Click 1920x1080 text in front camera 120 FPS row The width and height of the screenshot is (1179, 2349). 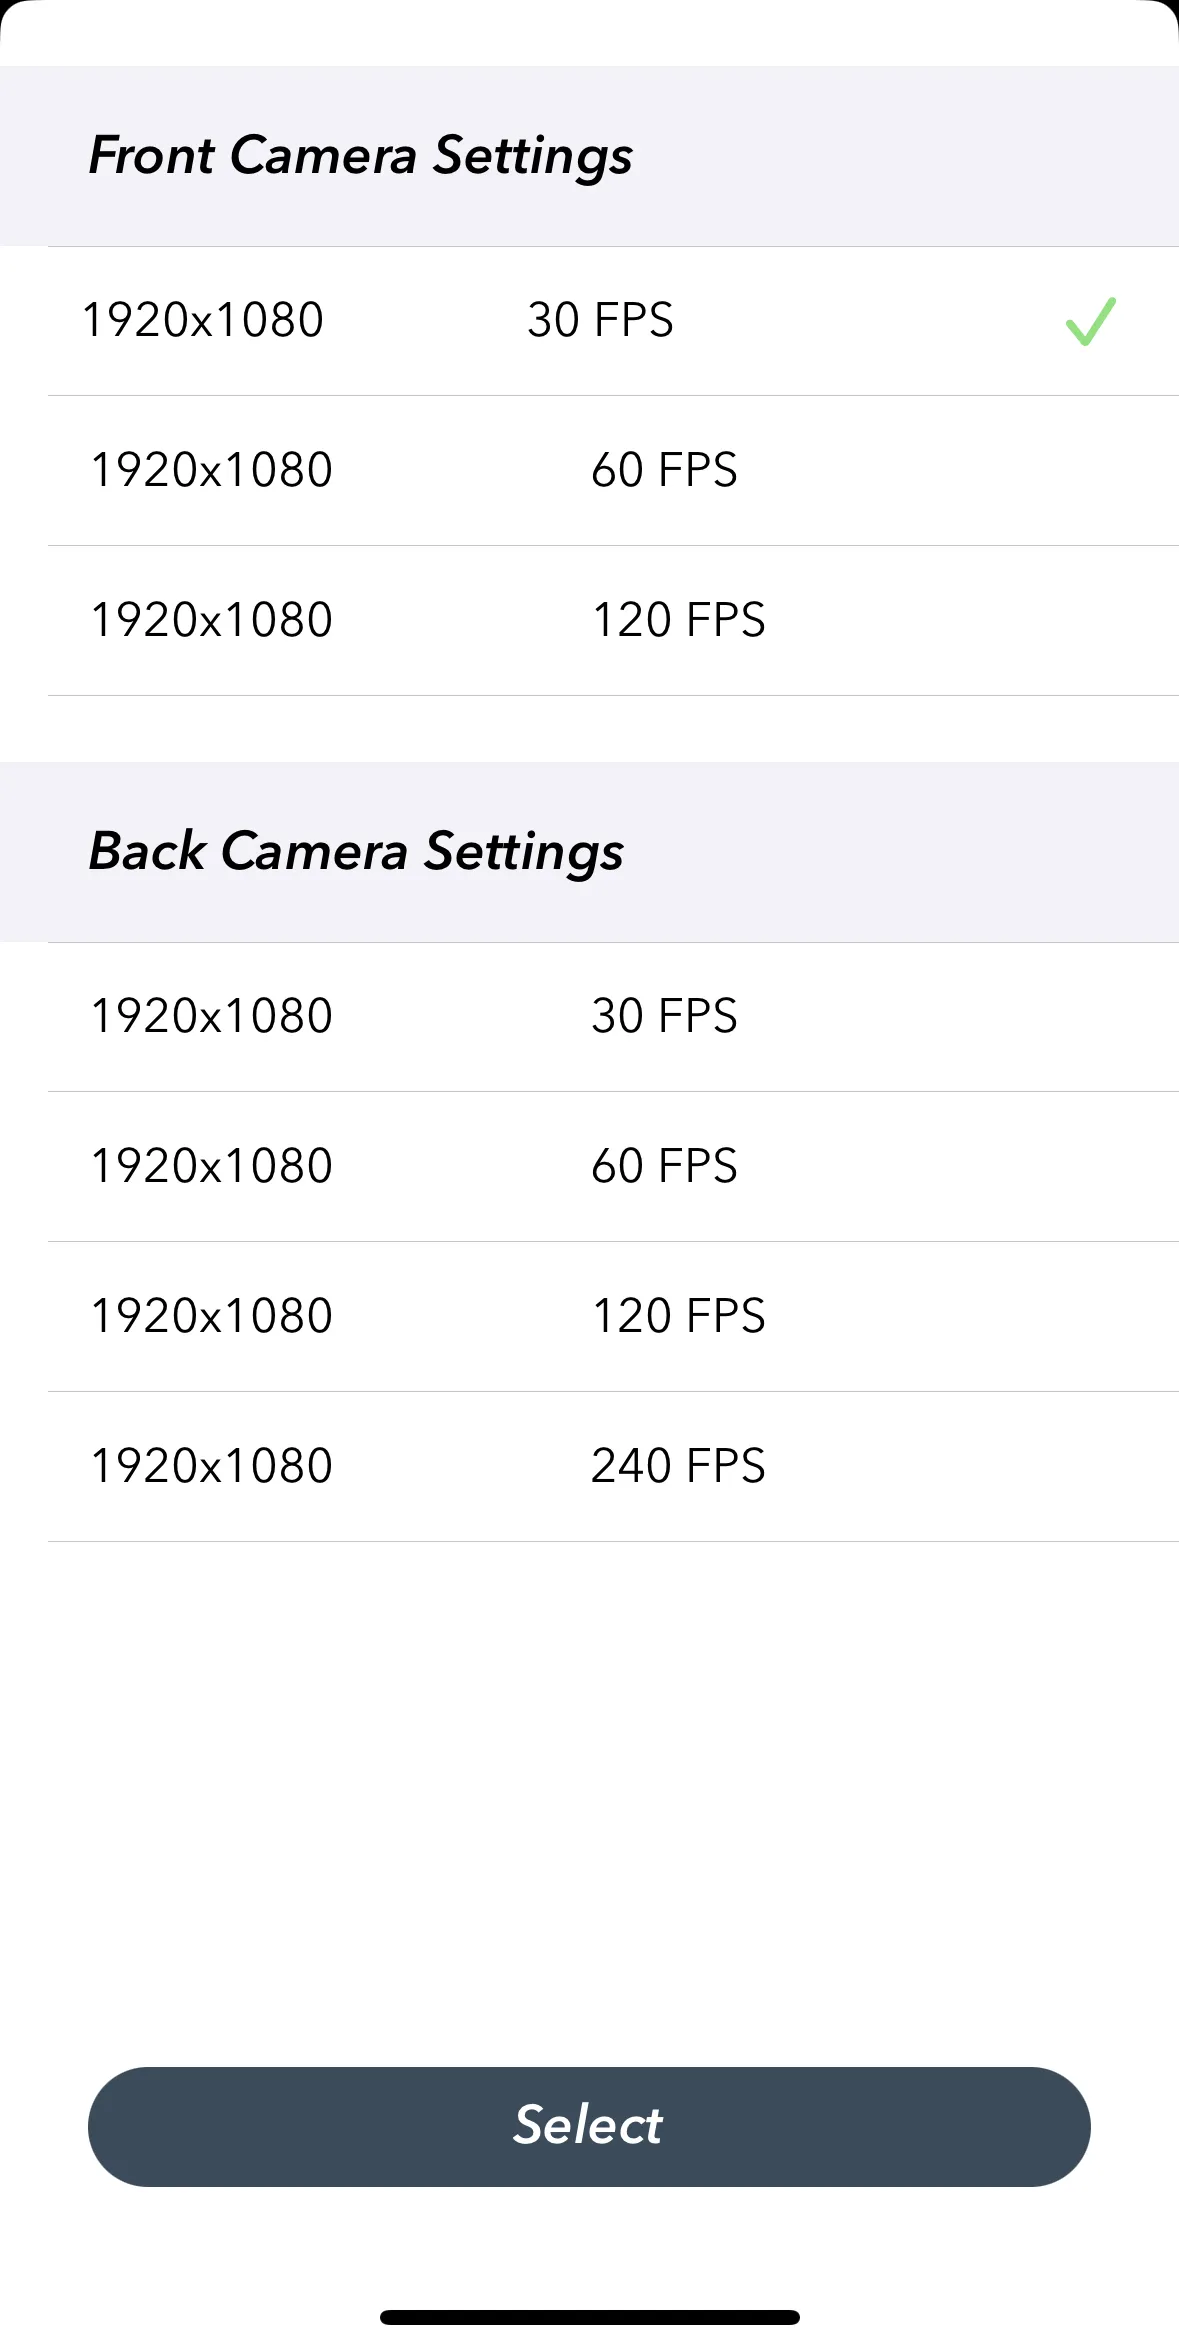[x=211, y=620]
